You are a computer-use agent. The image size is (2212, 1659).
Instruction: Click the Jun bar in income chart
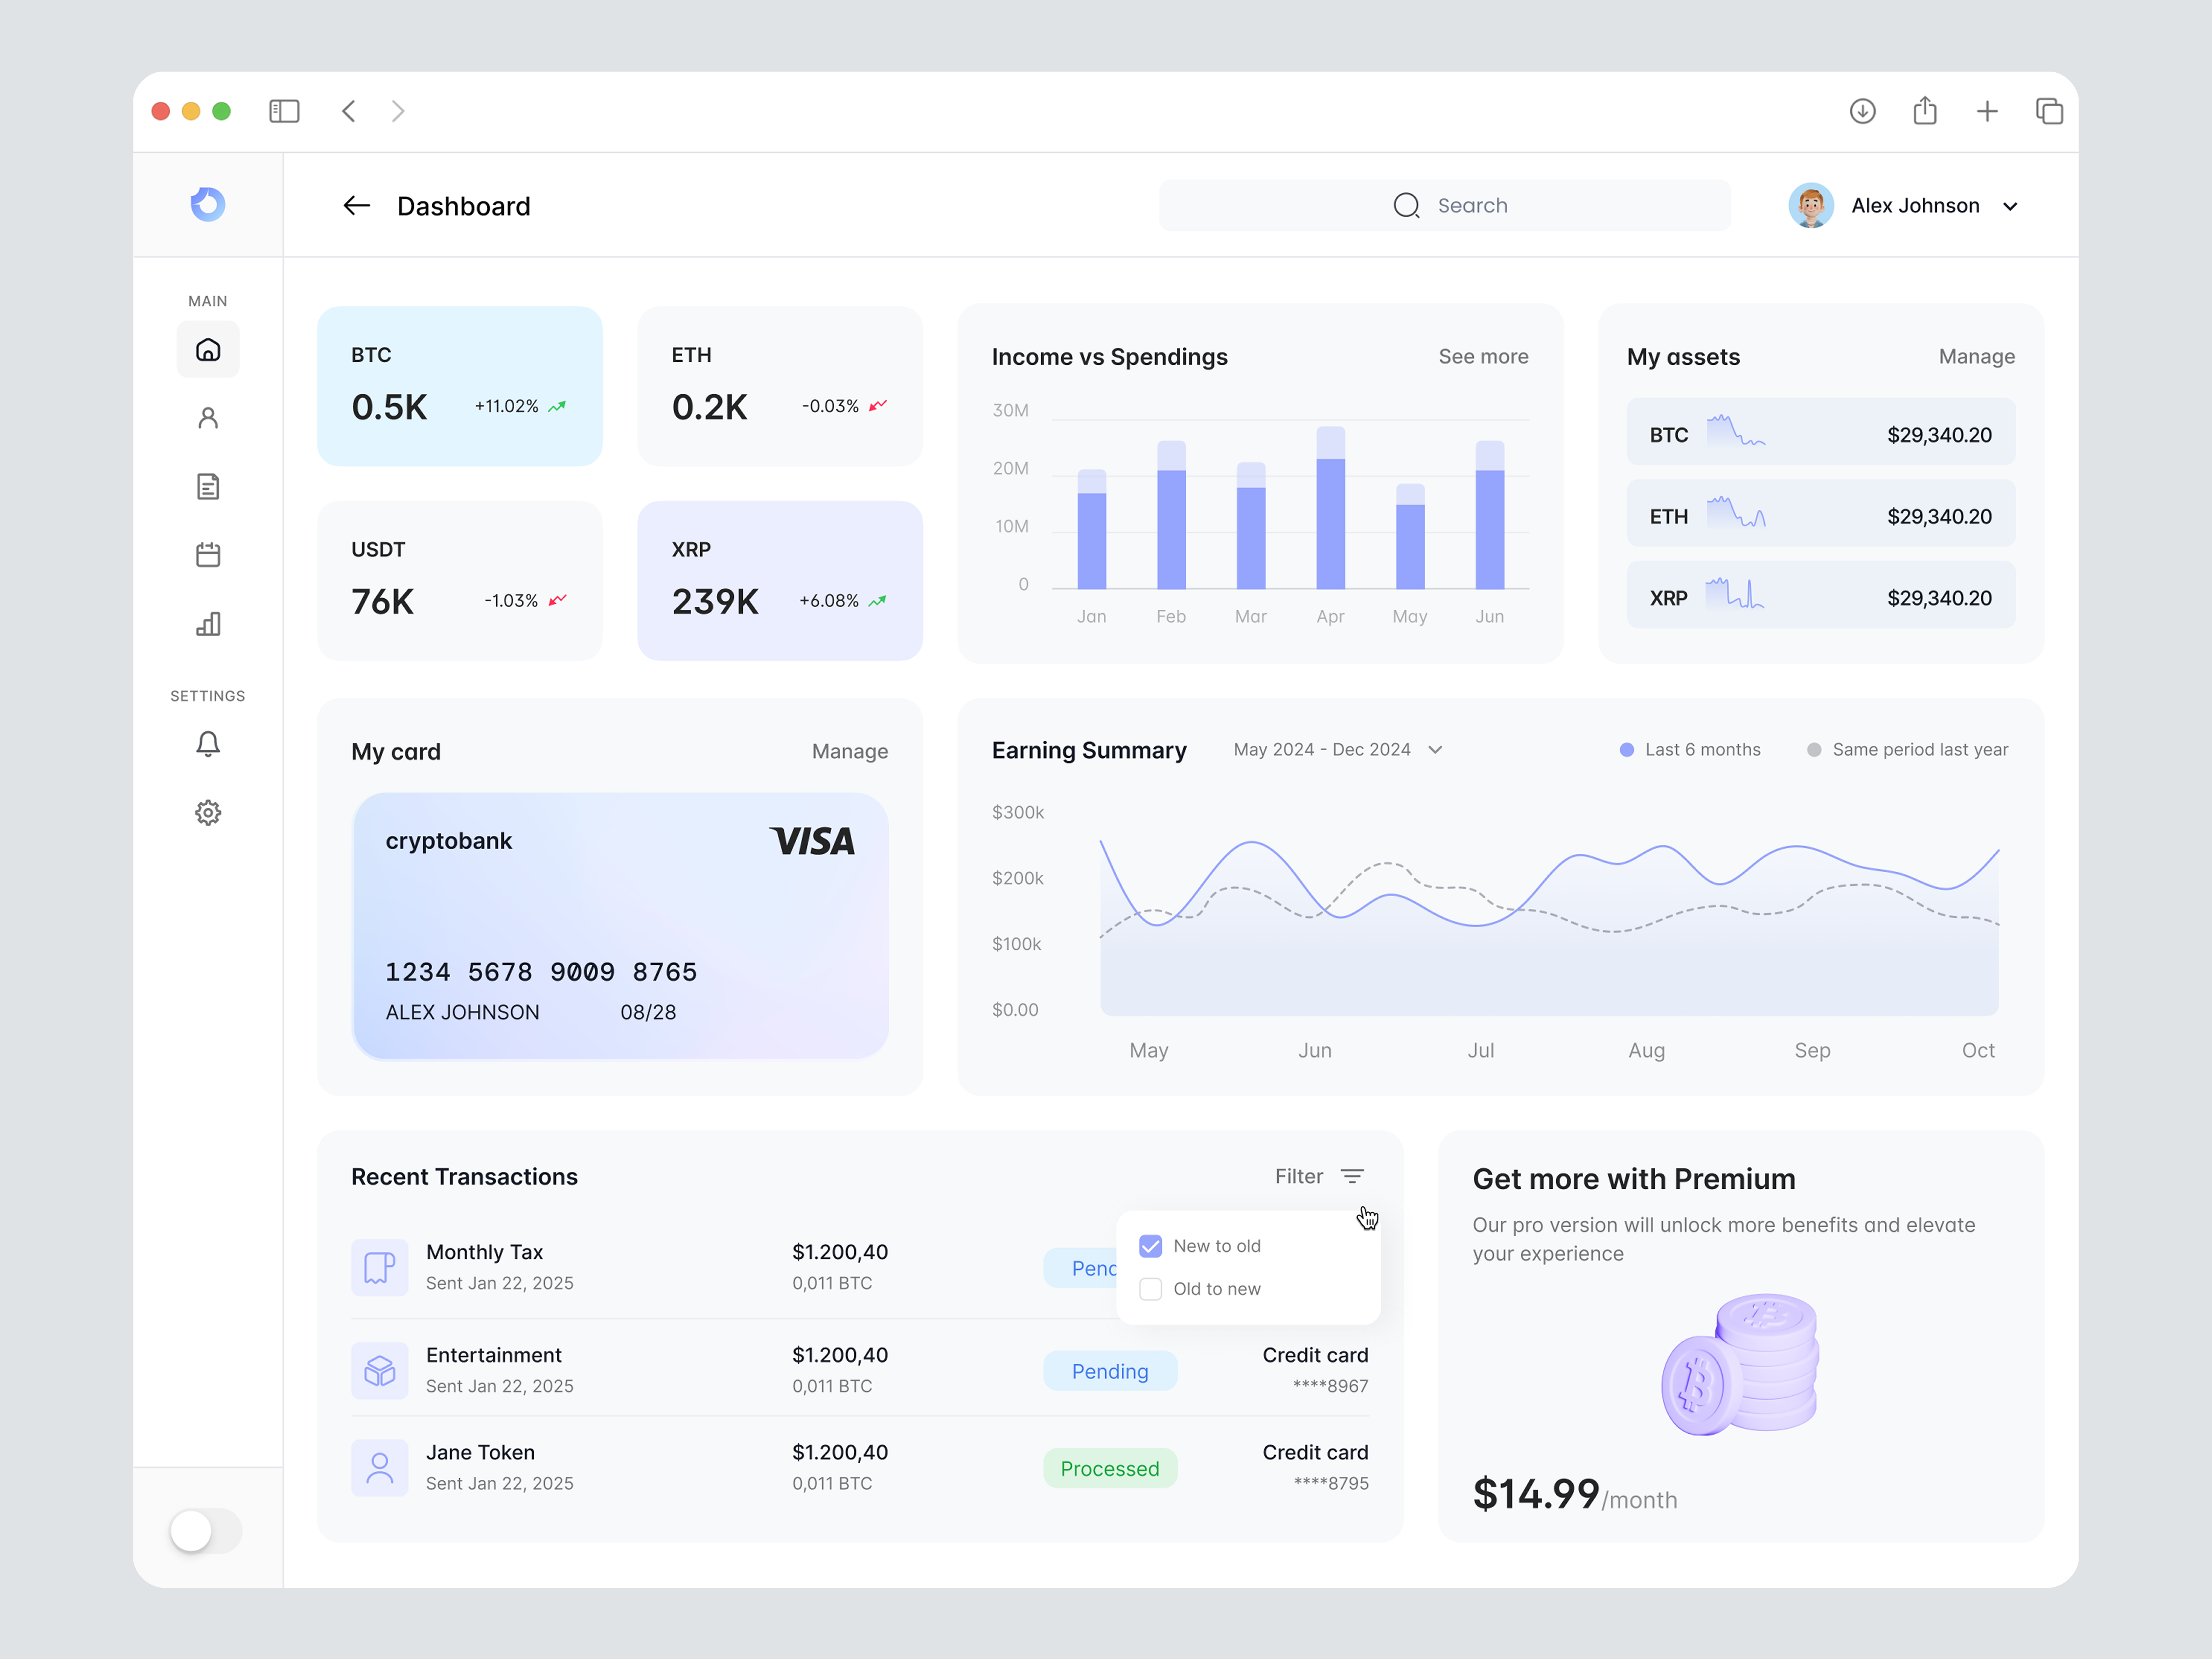1490,515
